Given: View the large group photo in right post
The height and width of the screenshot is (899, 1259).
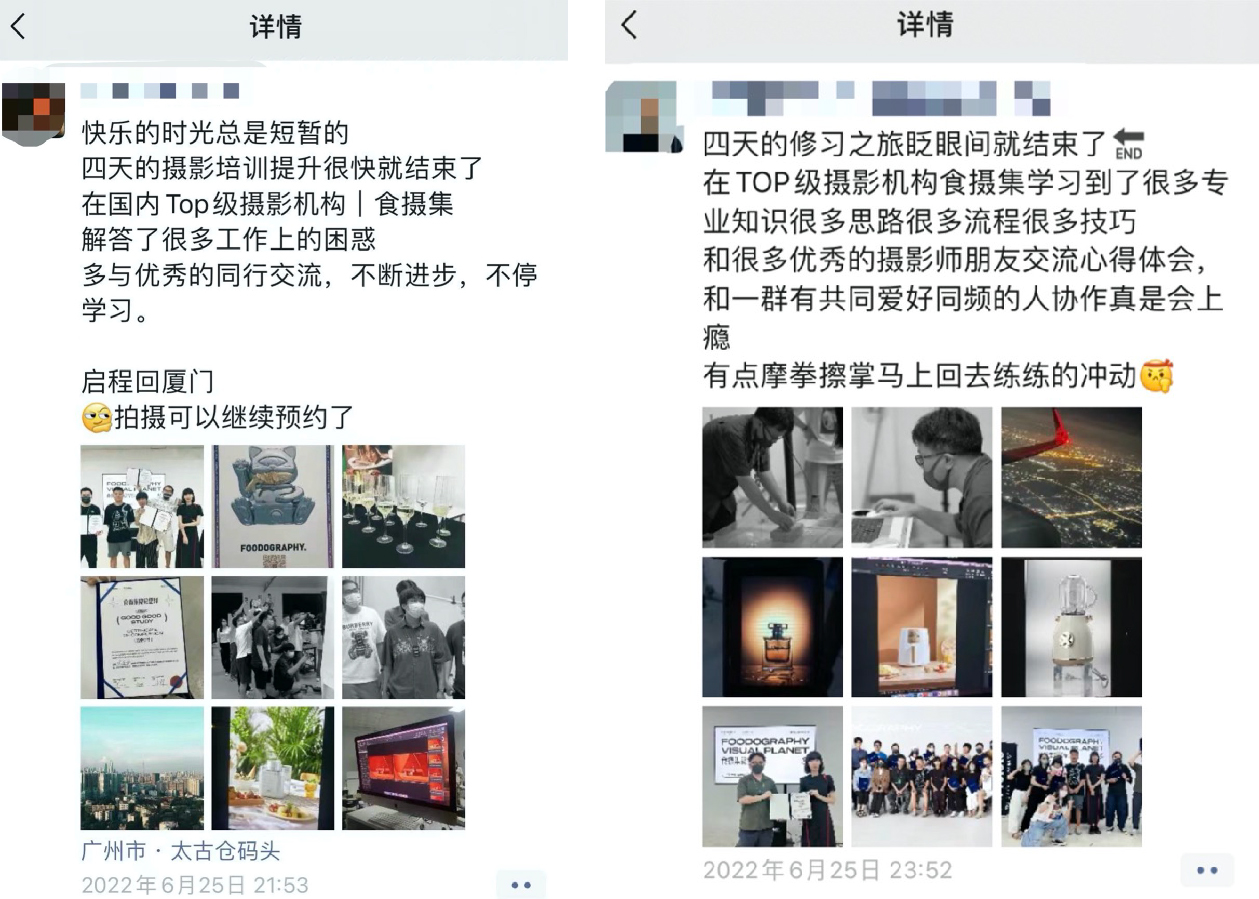Looking at the screenshot, I should click(922, 777).
